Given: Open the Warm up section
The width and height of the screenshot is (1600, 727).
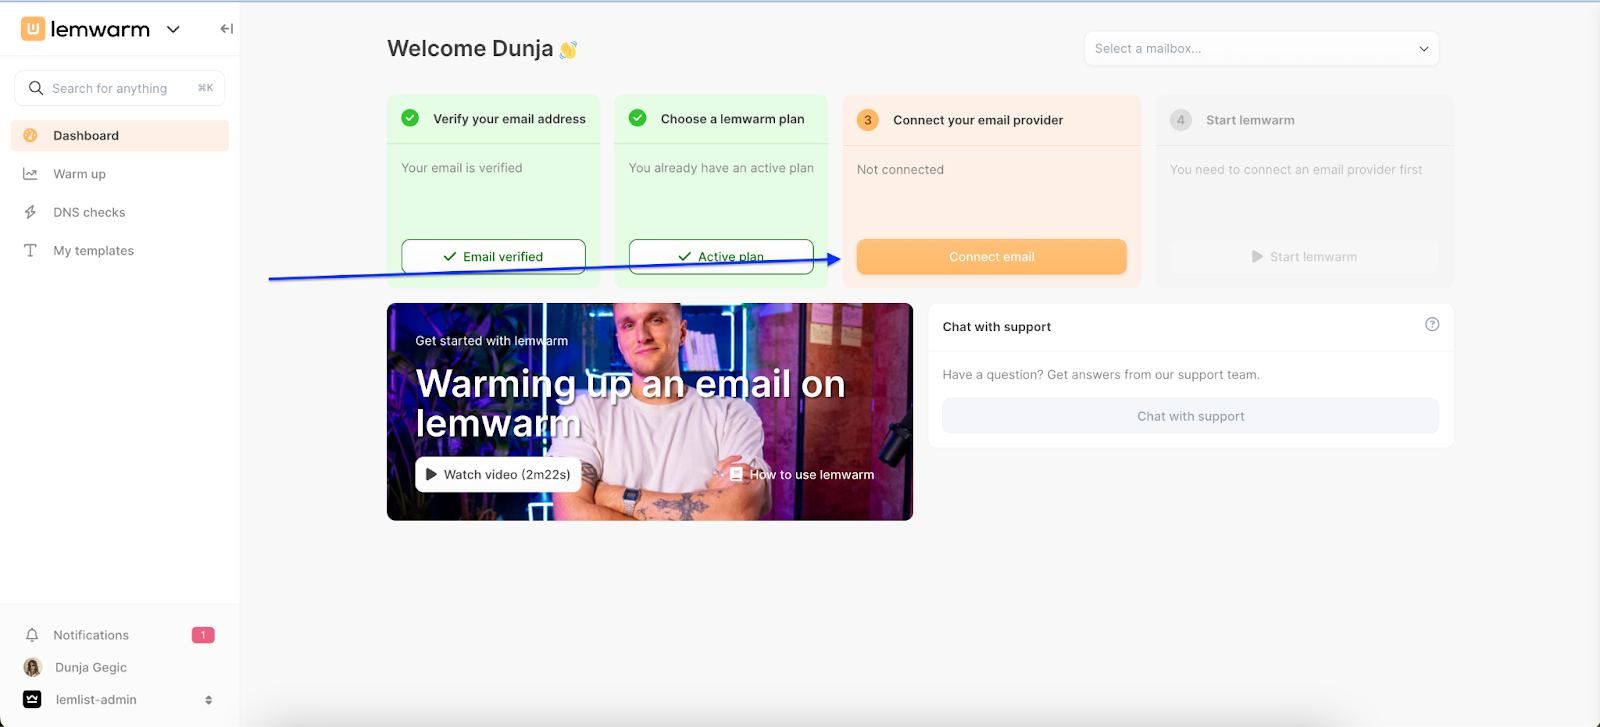Looking at the screenshot, I should (80, 174).
